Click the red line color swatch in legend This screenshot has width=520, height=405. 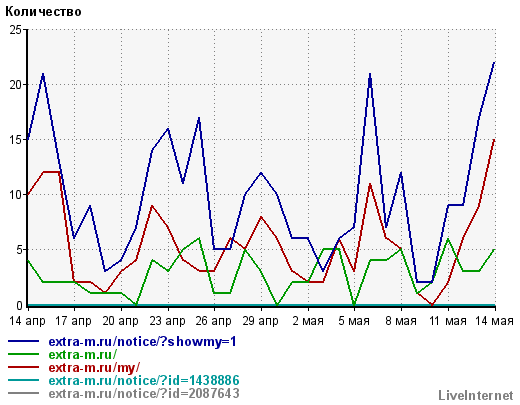23,367
